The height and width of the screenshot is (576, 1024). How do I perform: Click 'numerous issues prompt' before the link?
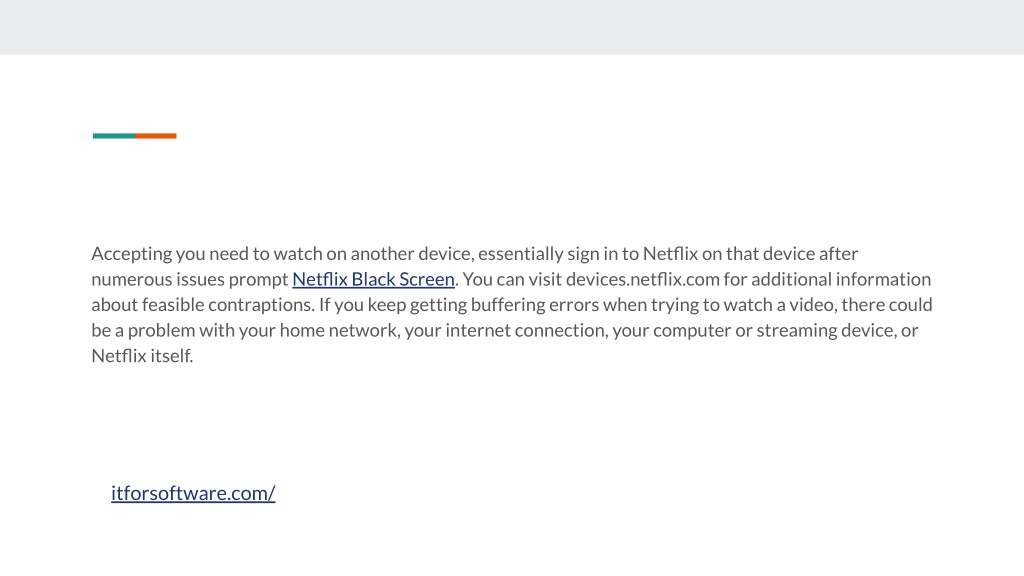[189, 279]
